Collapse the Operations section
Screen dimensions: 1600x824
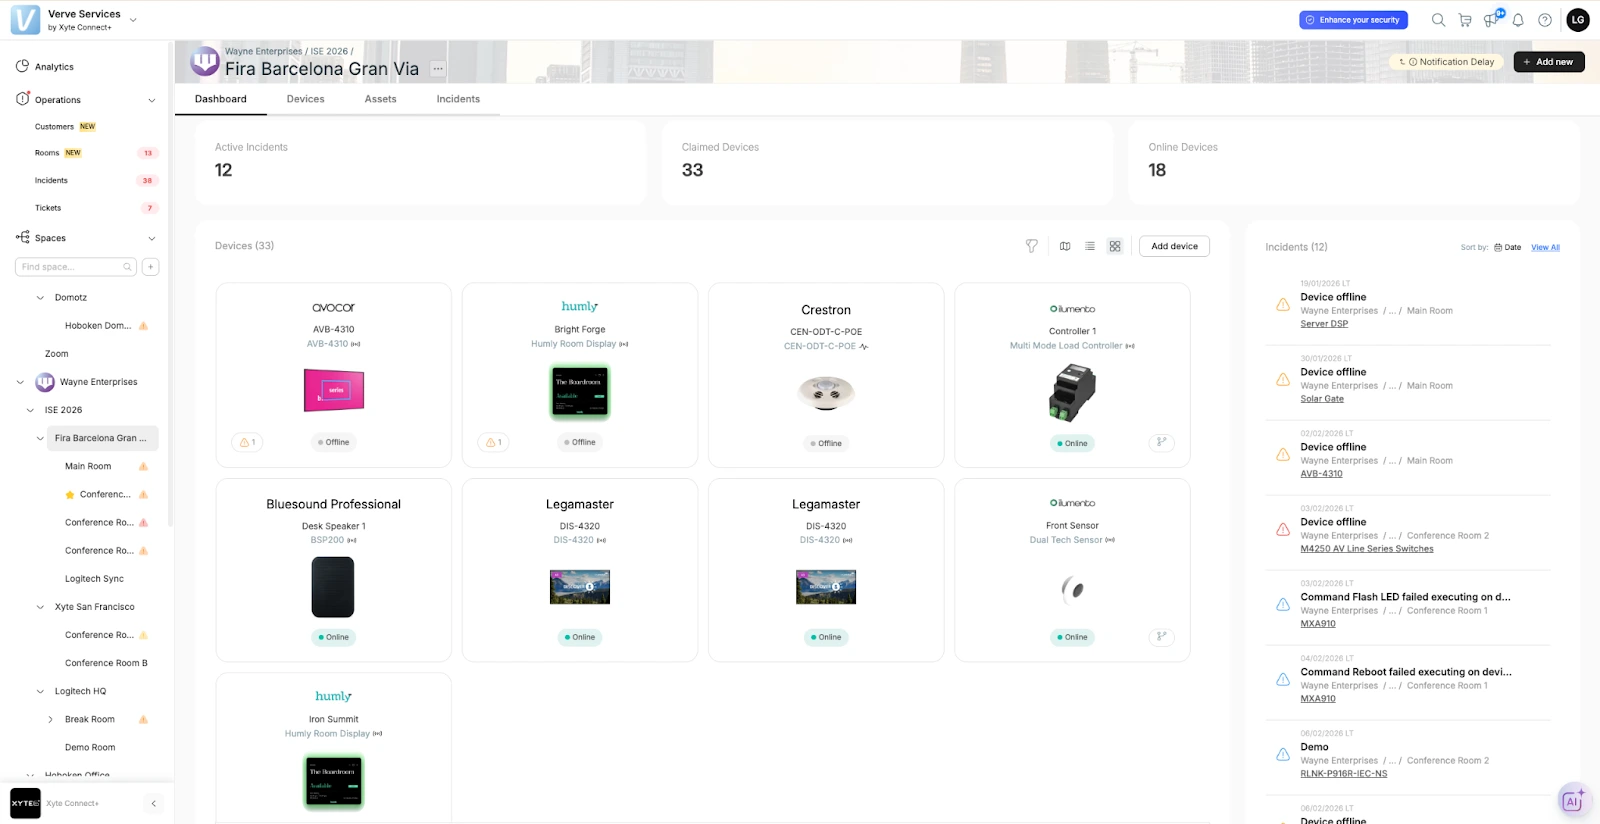152,100
